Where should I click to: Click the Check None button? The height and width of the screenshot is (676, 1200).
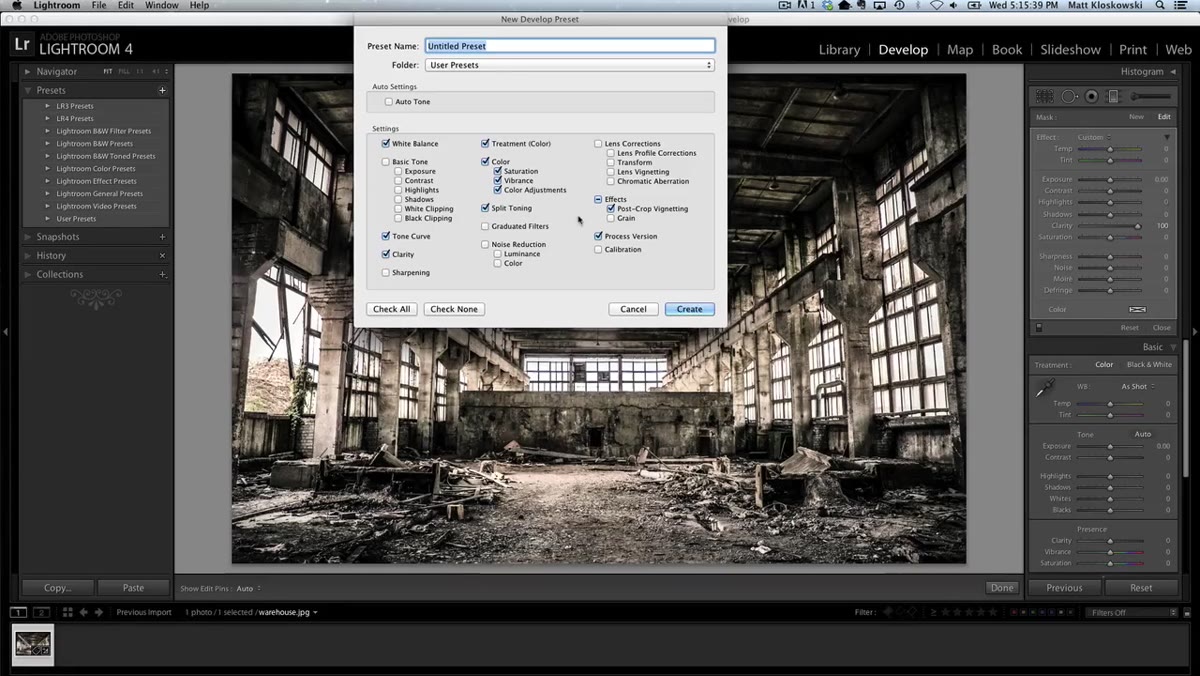click(x=454, y=309)
